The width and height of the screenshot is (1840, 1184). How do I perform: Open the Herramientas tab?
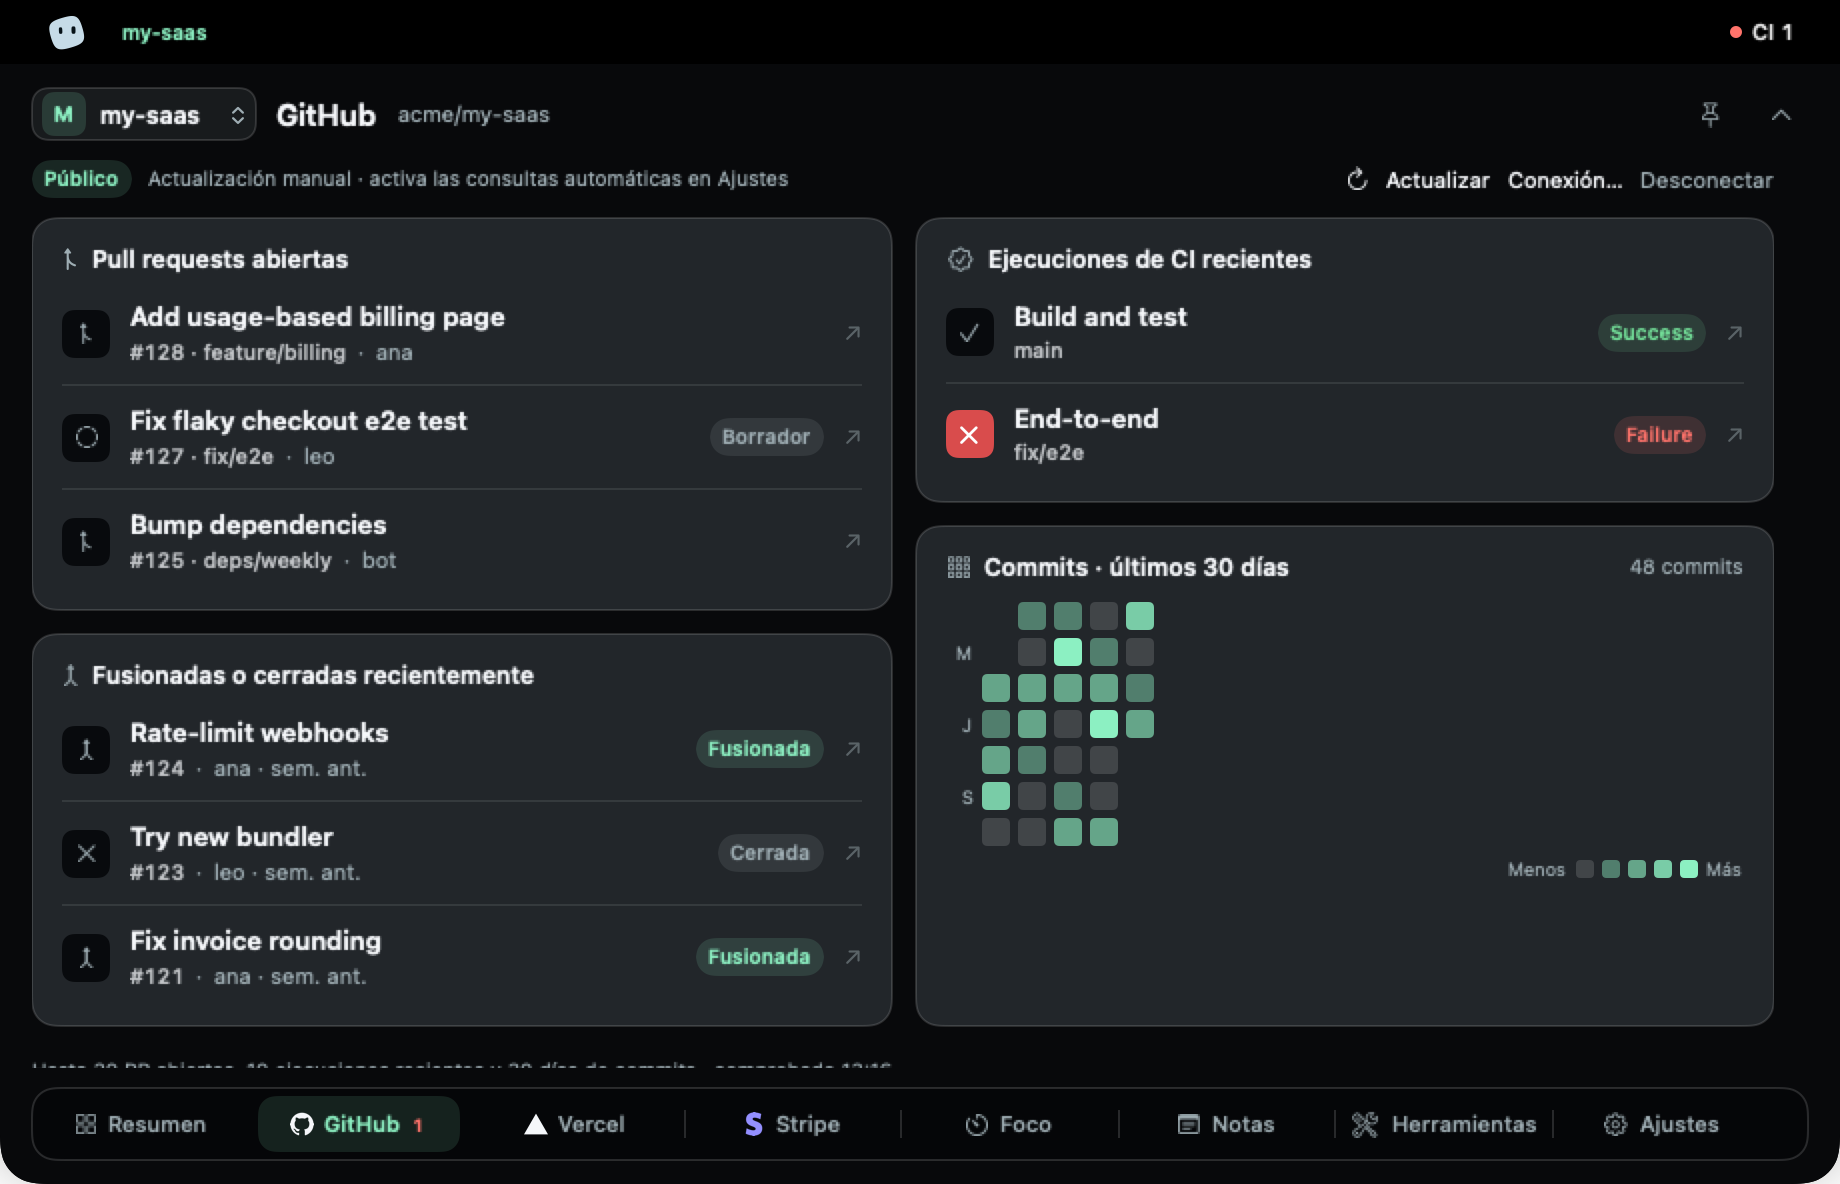1444,1124
